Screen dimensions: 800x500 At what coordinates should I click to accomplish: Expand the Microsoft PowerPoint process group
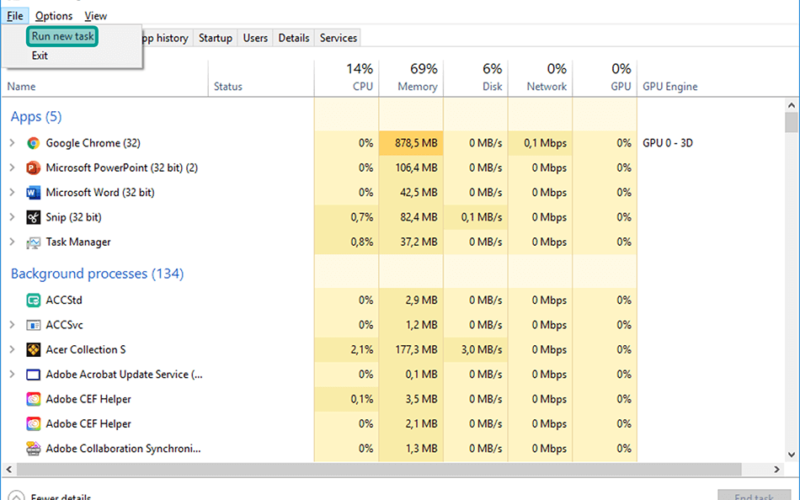pyautogui.click(x=12, y=167)
